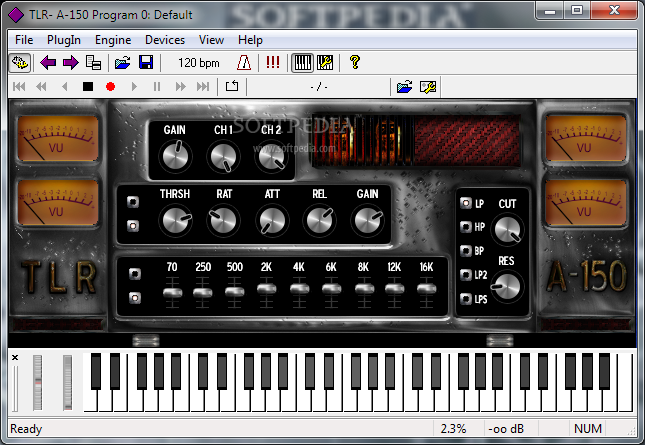Click the CH 2 knob
The width and height of the screenshot is (645, 445).
[271, 157]
